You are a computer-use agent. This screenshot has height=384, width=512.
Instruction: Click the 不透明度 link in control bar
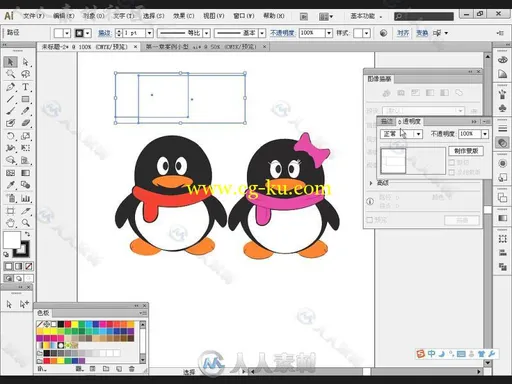282,33
